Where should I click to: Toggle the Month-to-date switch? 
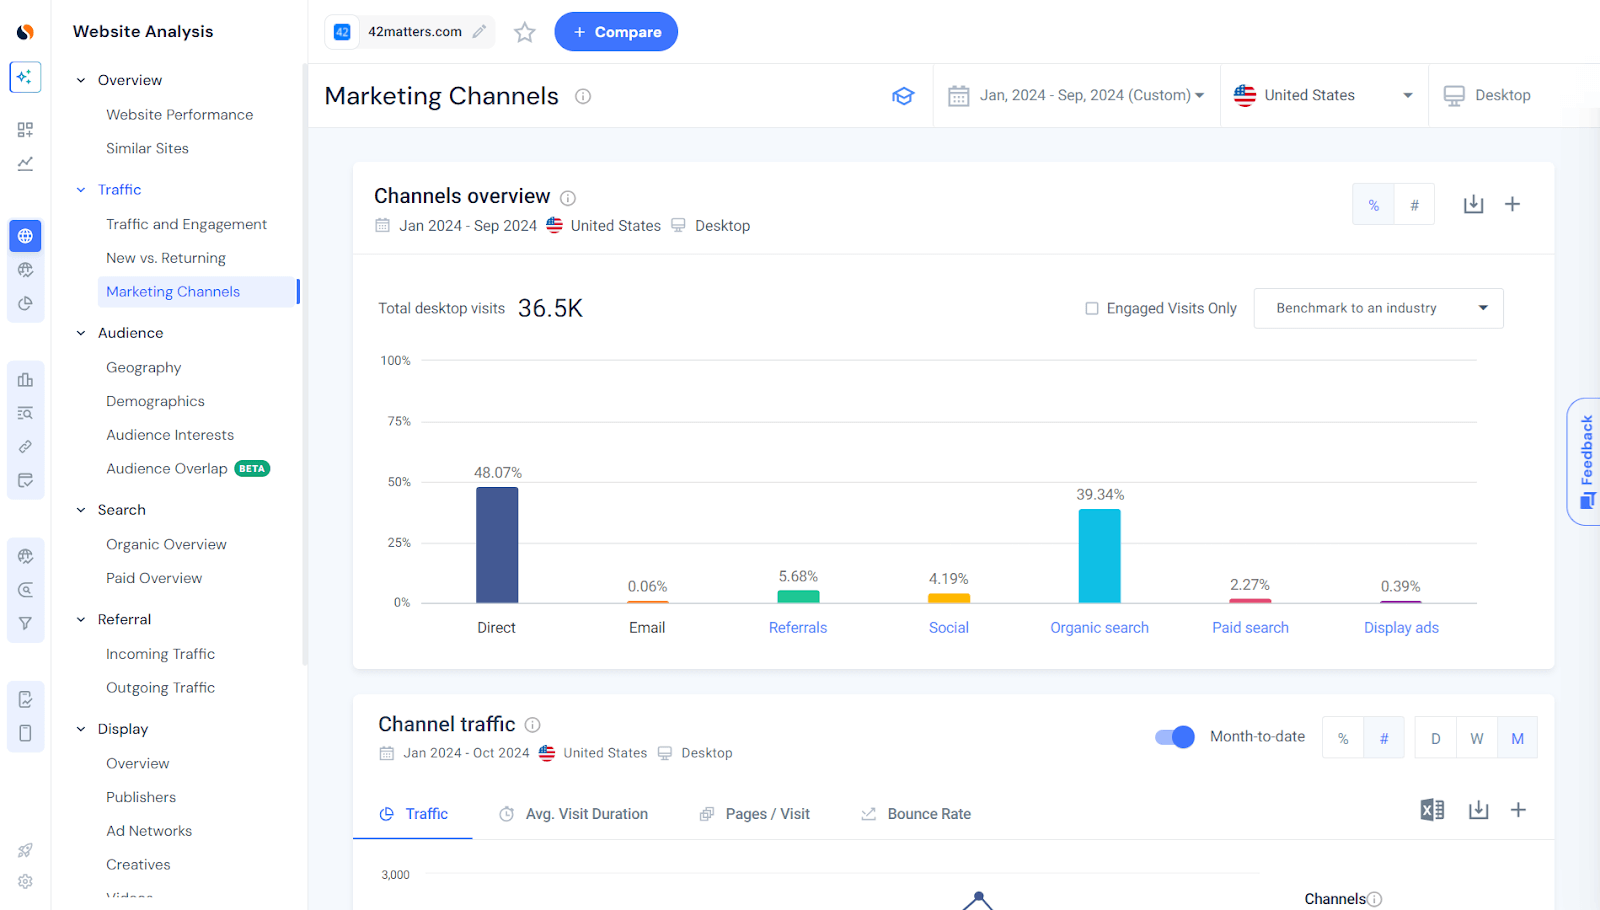point(1175,737)
